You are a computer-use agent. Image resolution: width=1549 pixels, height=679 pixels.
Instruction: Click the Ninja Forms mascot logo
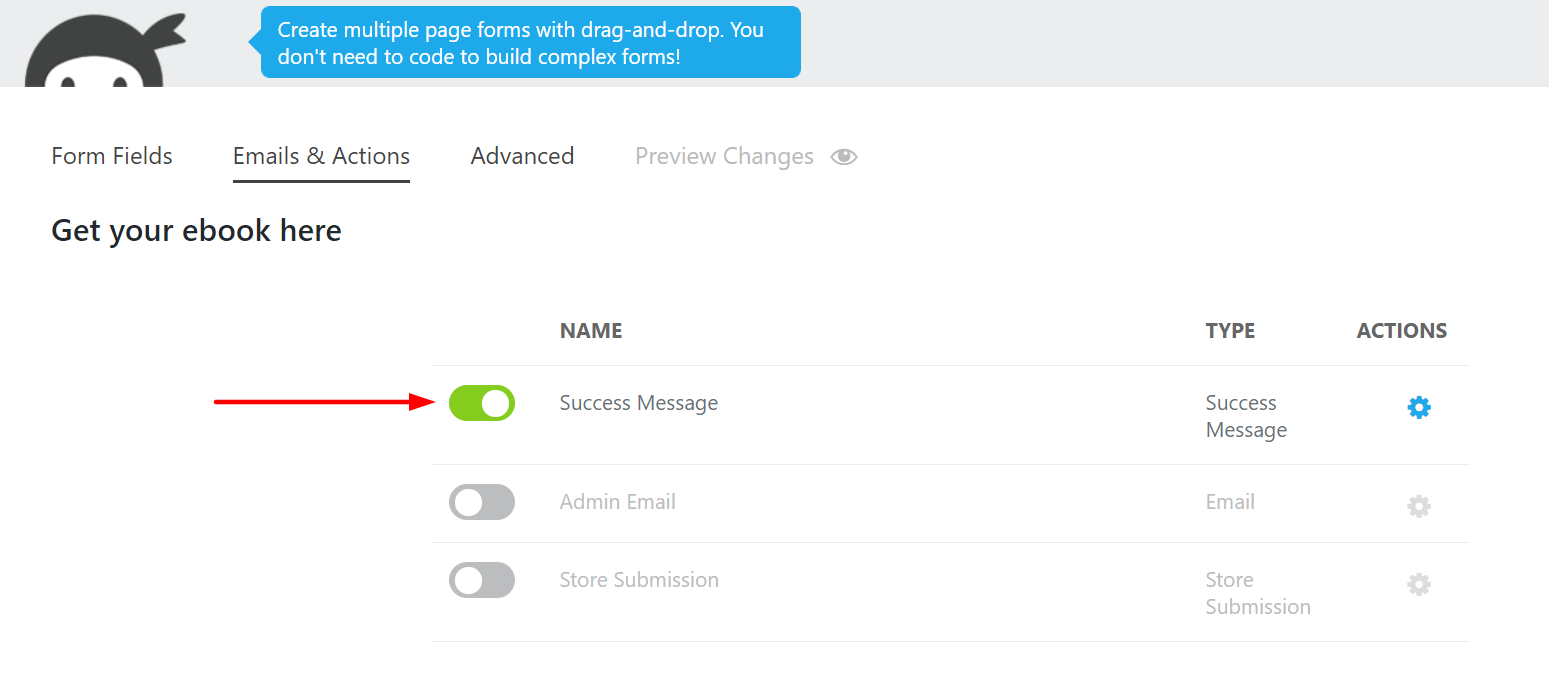click(x=102, y=52)
